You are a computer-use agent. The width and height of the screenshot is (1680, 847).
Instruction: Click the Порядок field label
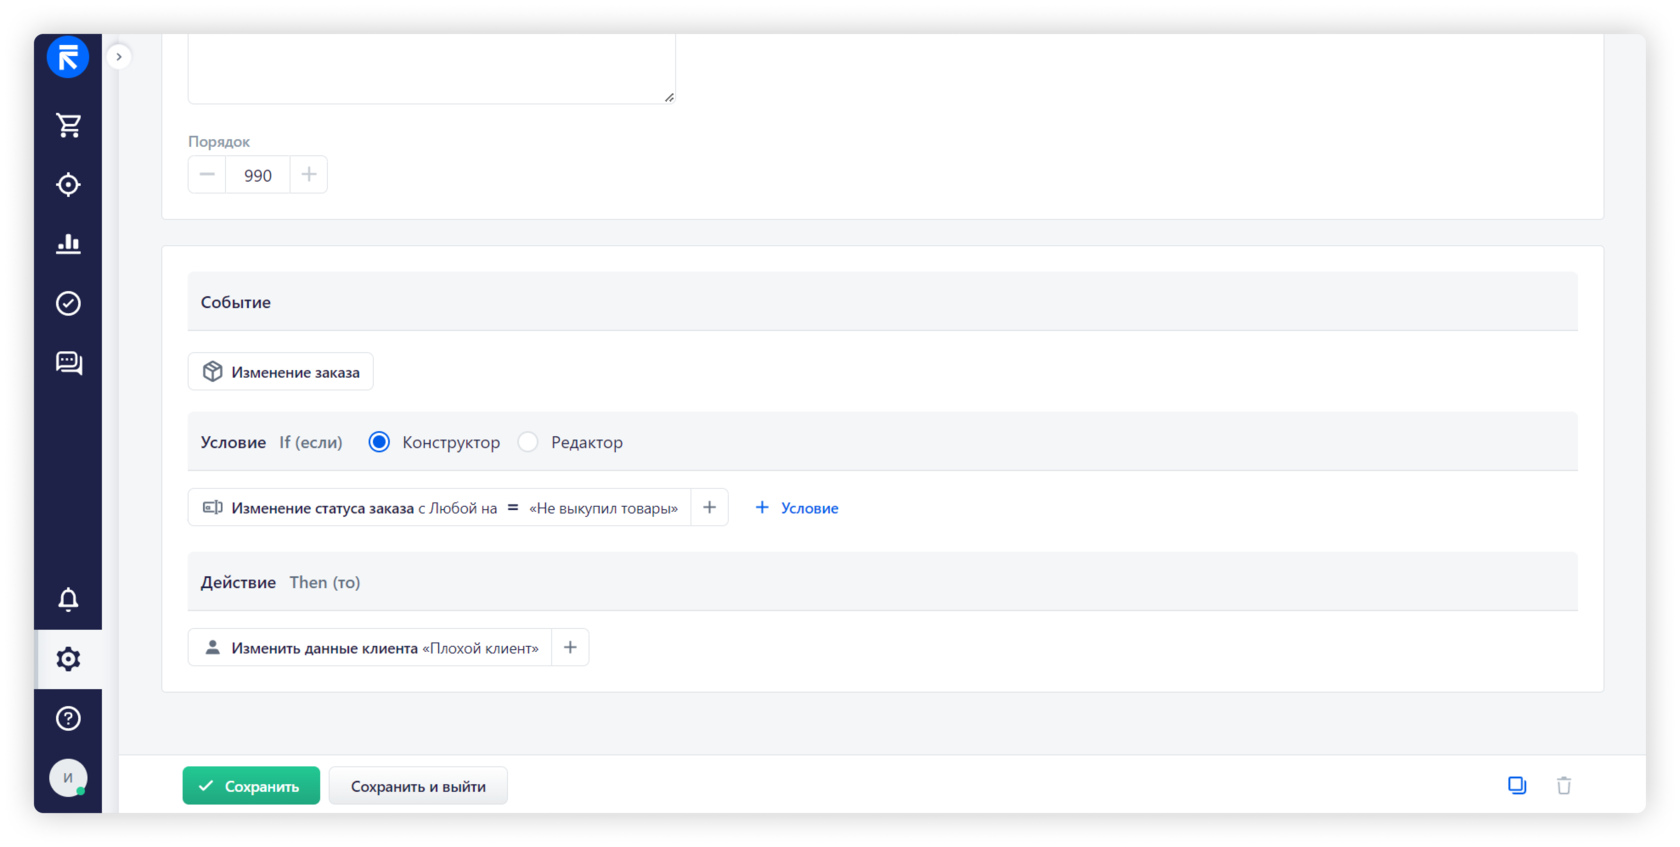pyautogui.click(x=219, y=142)
